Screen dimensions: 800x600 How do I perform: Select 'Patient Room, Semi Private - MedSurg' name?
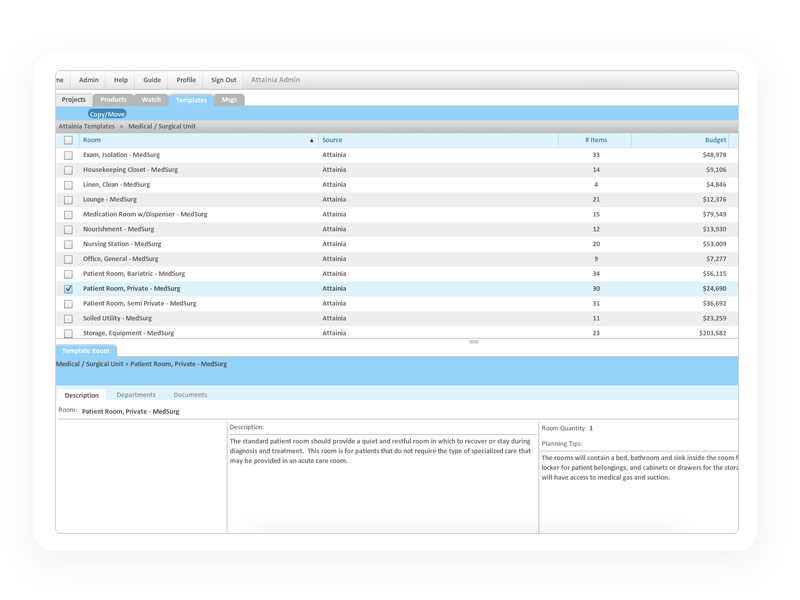[140, 303]
